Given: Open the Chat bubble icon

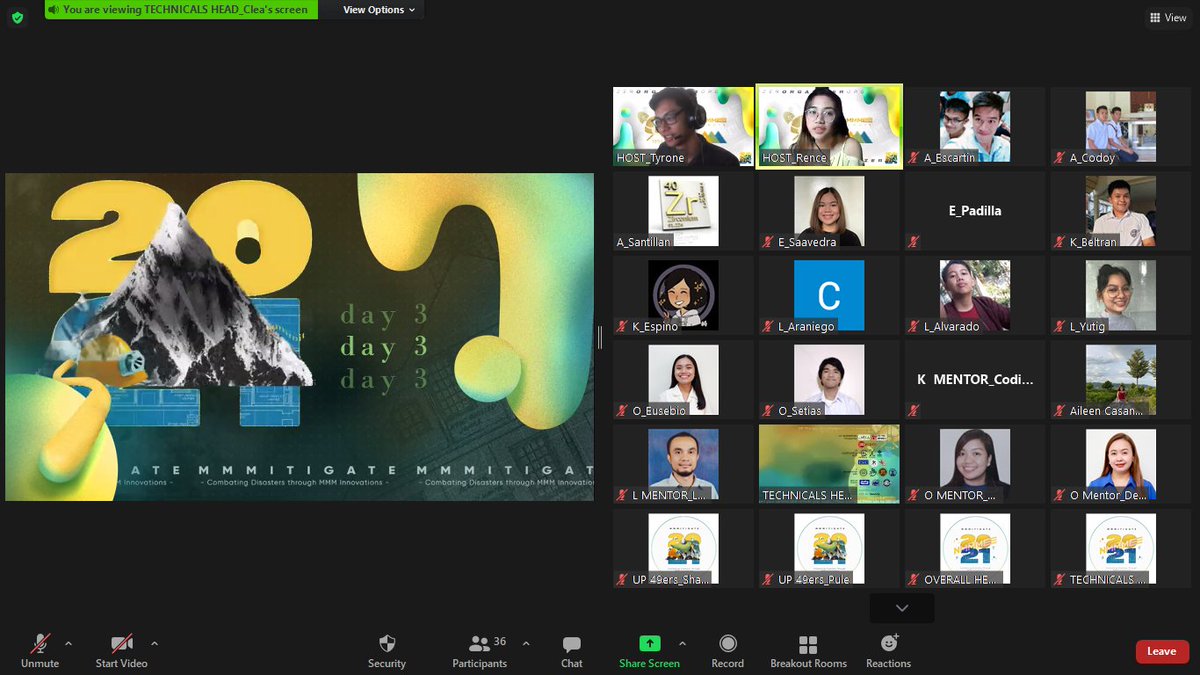Looking at the screenshot, I should tap(572, 644).
